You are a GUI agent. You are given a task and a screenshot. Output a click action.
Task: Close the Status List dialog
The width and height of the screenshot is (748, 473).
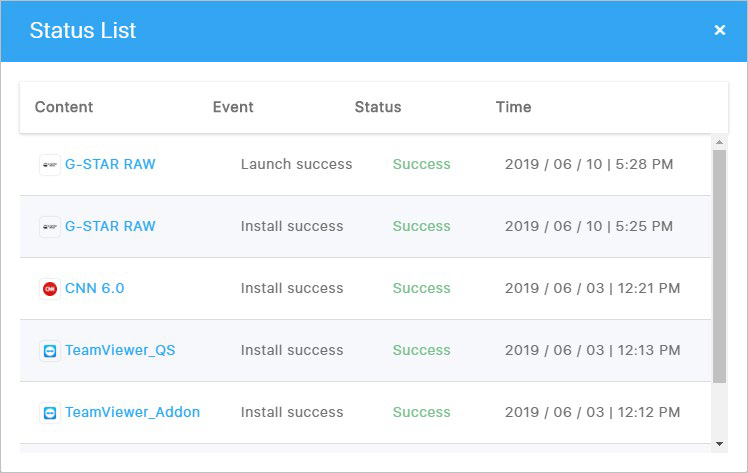[x=719, y=30]
